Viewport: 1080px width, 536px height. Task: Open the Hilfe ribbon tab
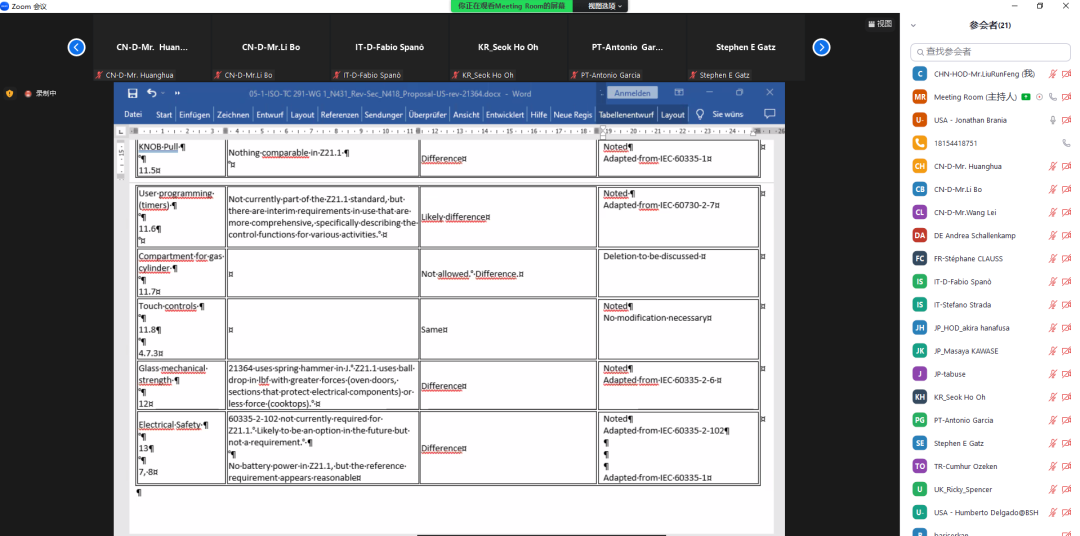(539, 115)
